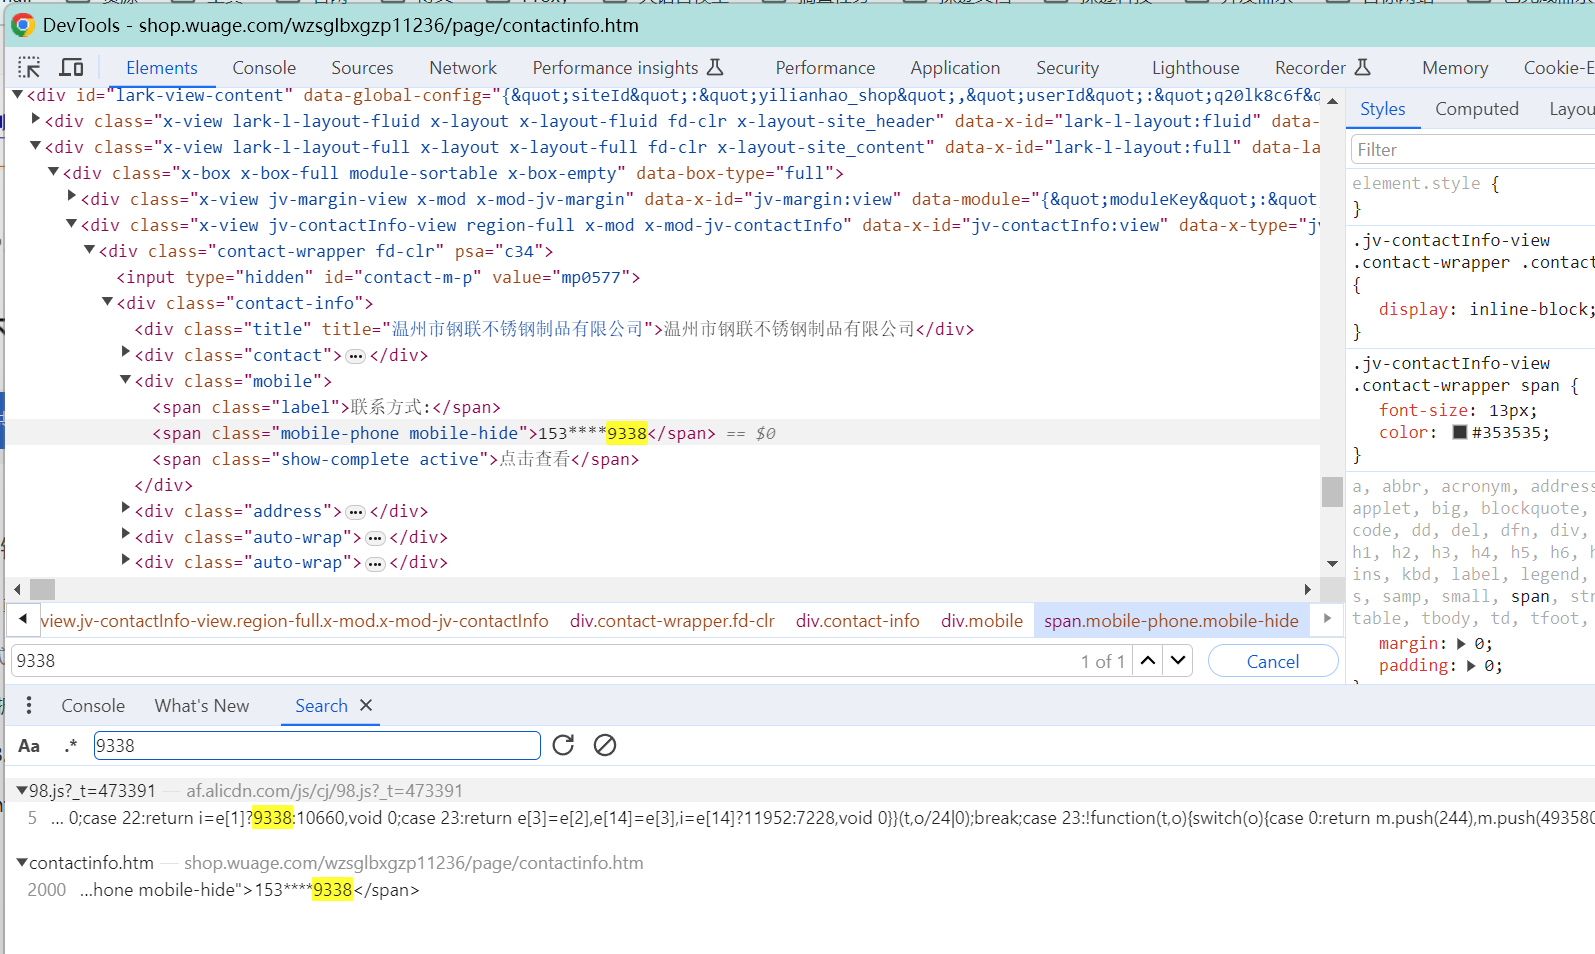Toggle regular expression search option

71,746
